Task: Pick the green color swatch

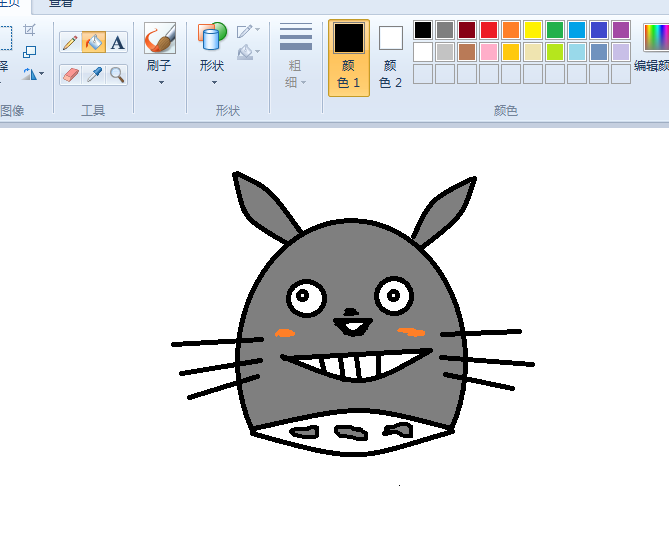Action: click(x=555, y=30)
